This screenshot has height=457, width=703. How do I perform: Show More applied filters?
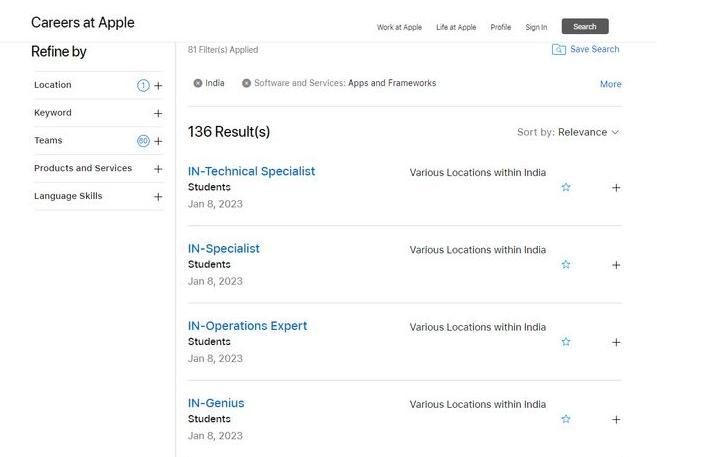611,84
